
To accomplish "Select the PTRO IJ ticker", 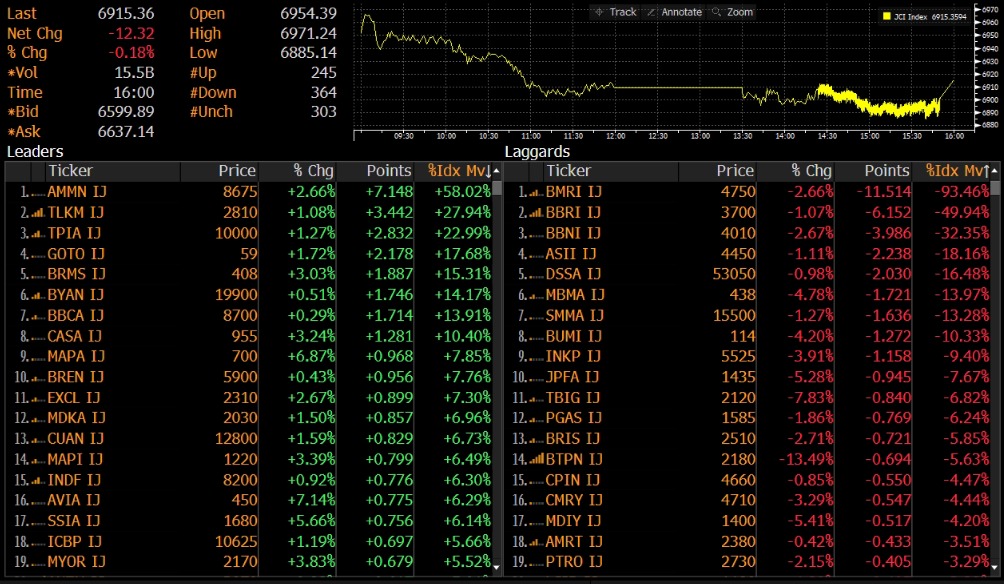I will (x=574, y=562).
